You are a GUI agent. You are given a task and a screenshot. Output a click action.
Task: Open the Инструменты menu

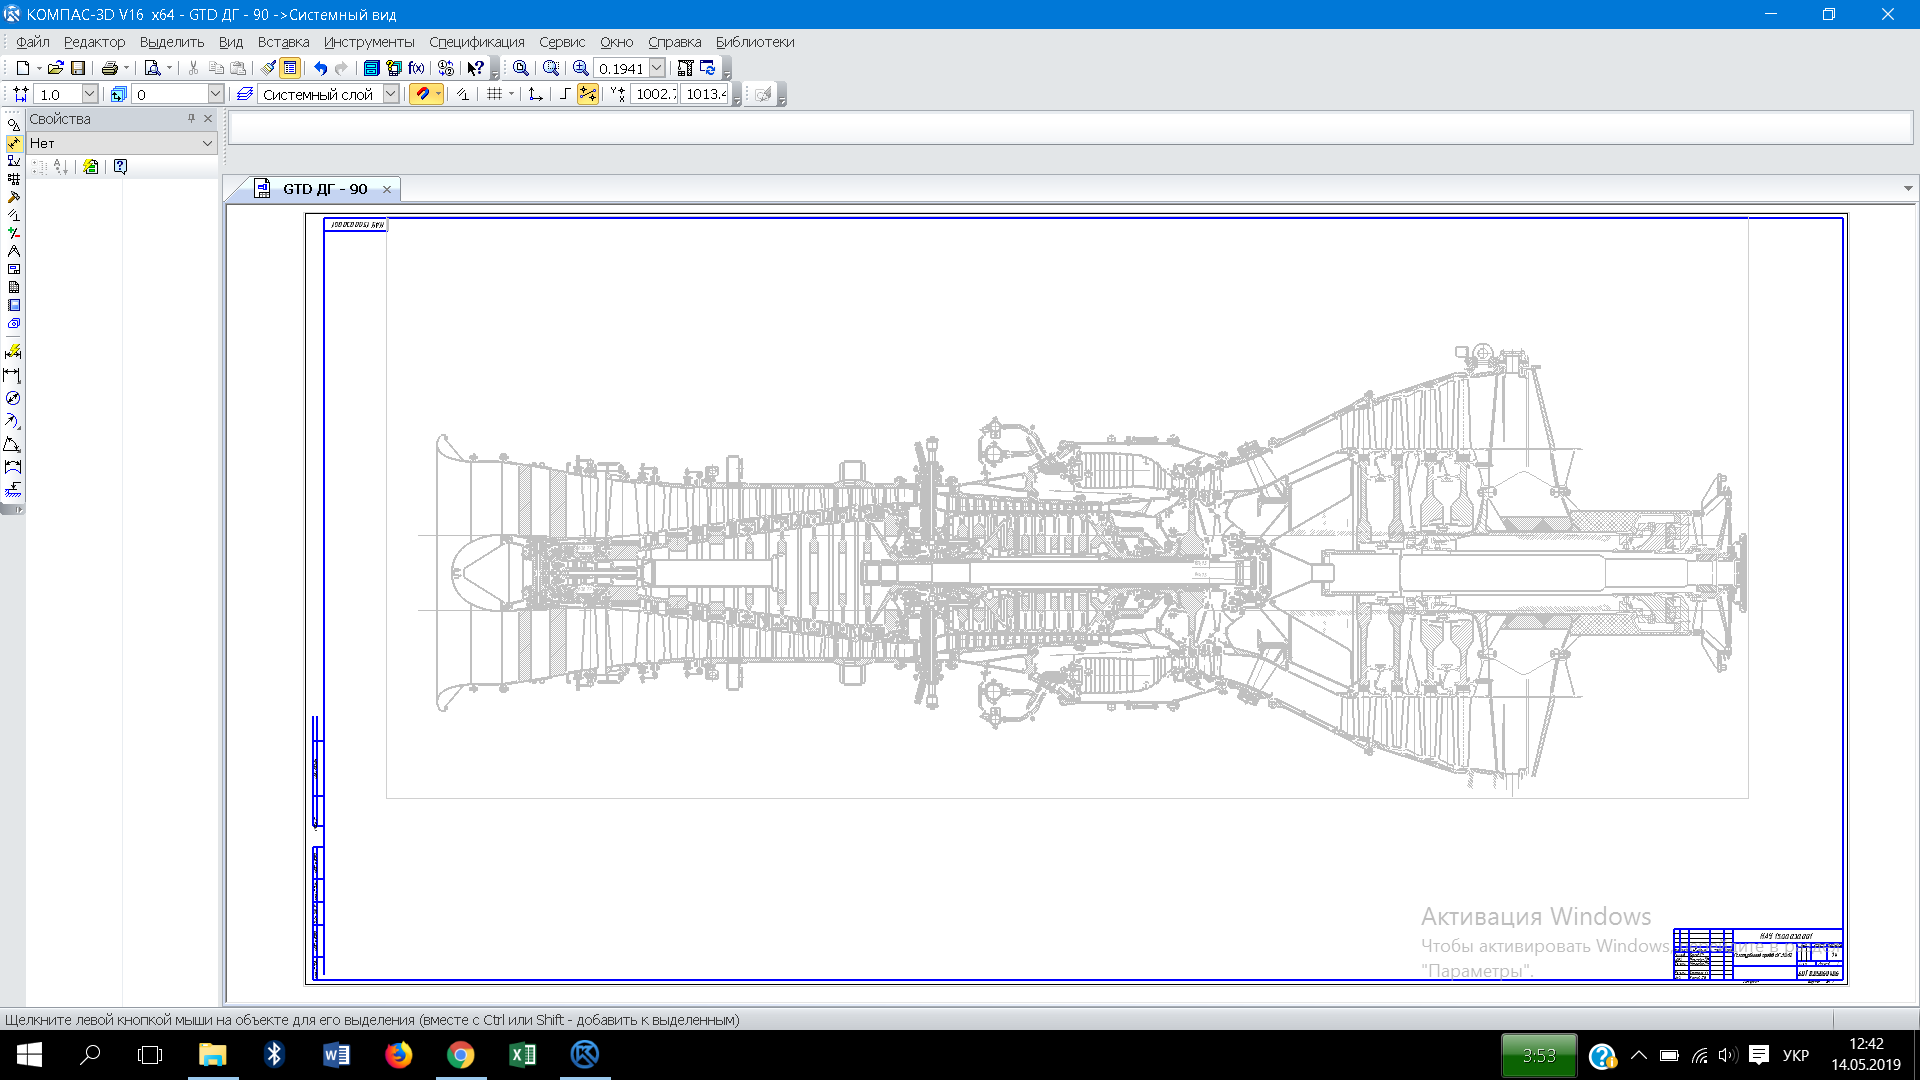[x=369, y=42]
